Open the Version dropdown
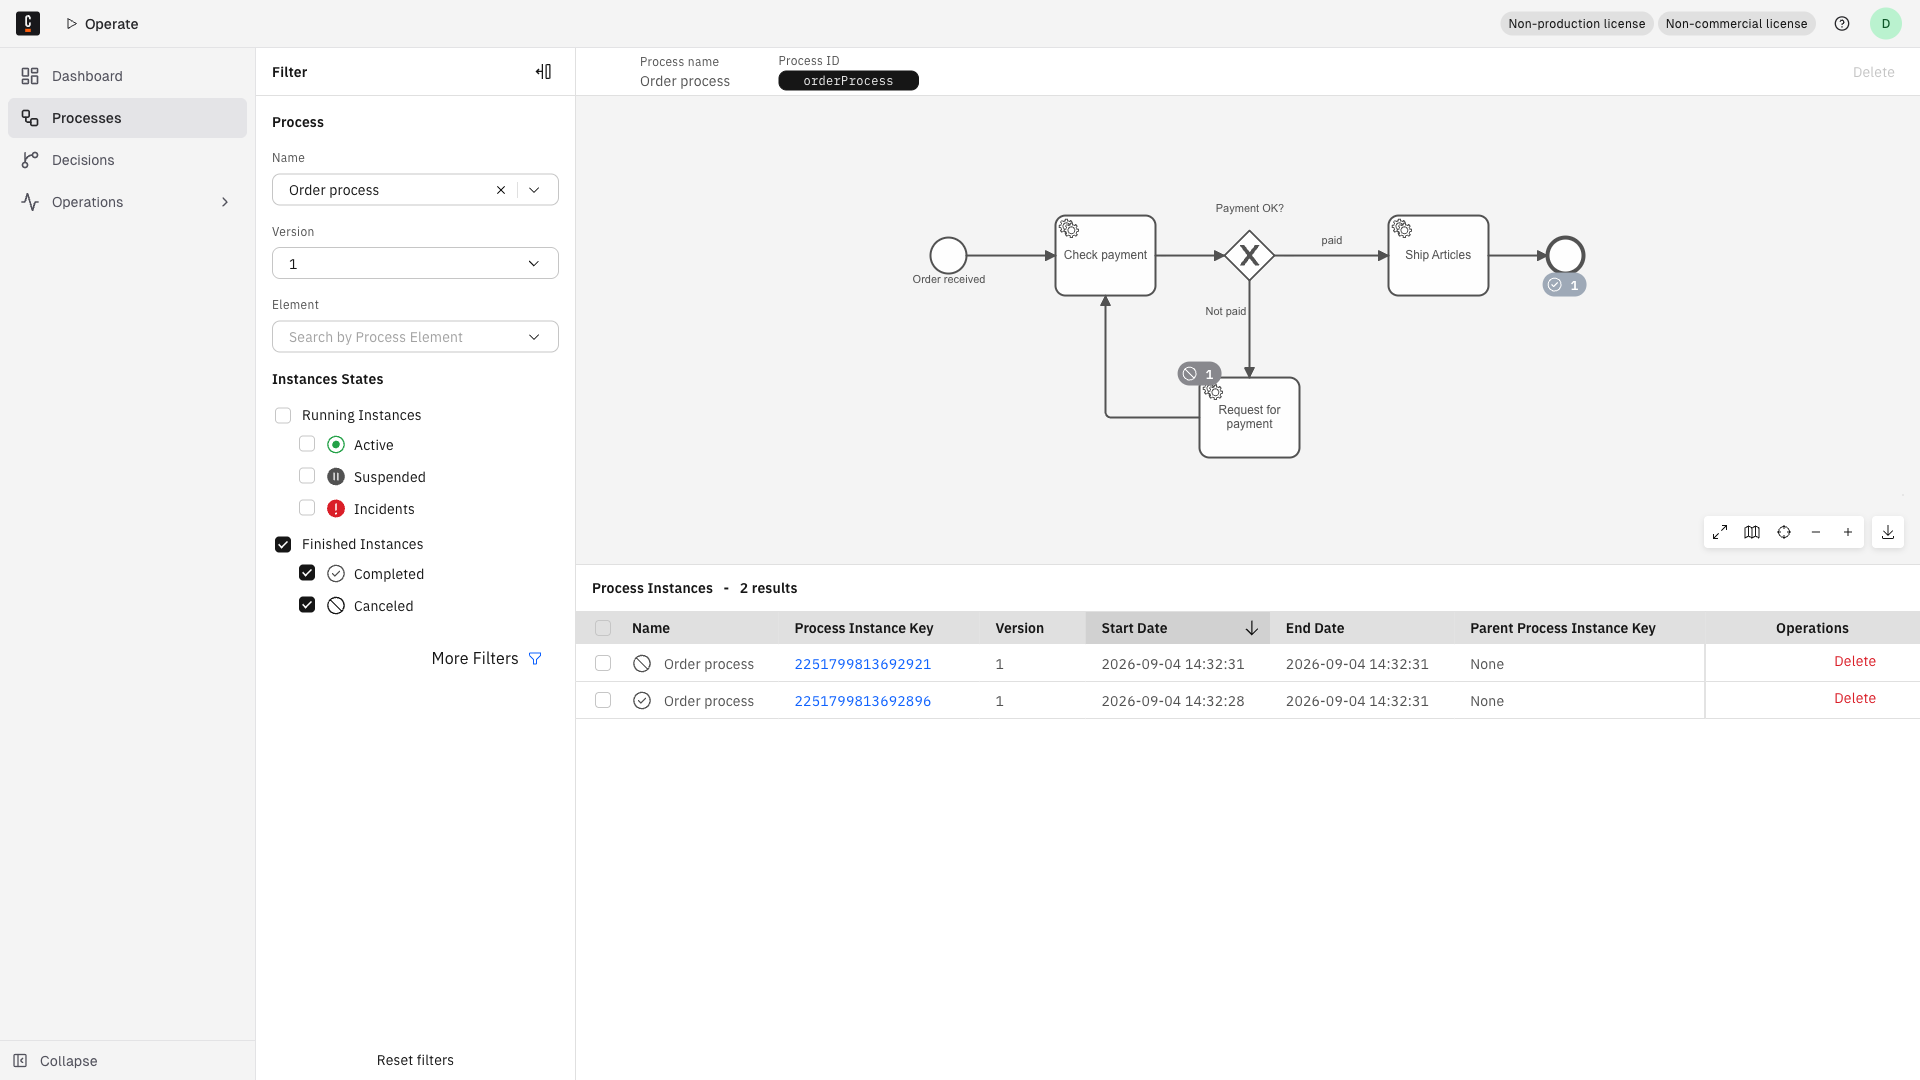The image size is (1920, 1080). coord(415,263)
